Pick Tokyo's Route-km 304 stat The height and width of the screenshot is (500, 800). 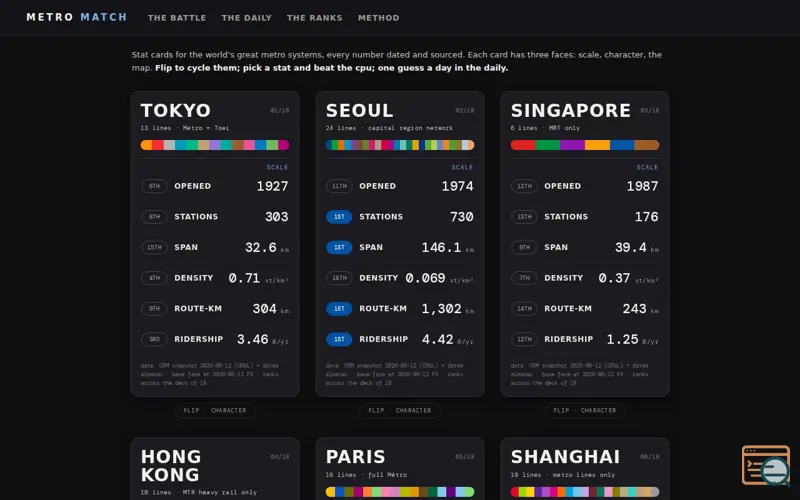(x=215, y=309)
